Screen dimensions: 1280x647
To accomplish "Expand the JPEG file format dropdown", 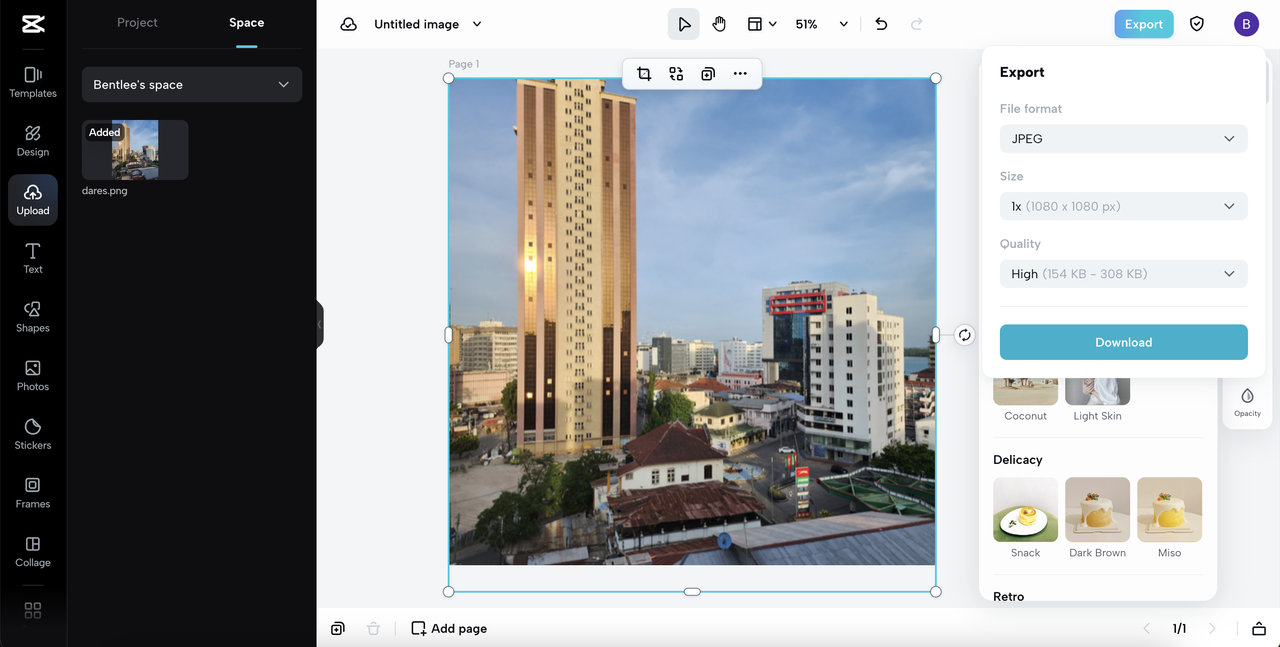I will [1123, 139].
